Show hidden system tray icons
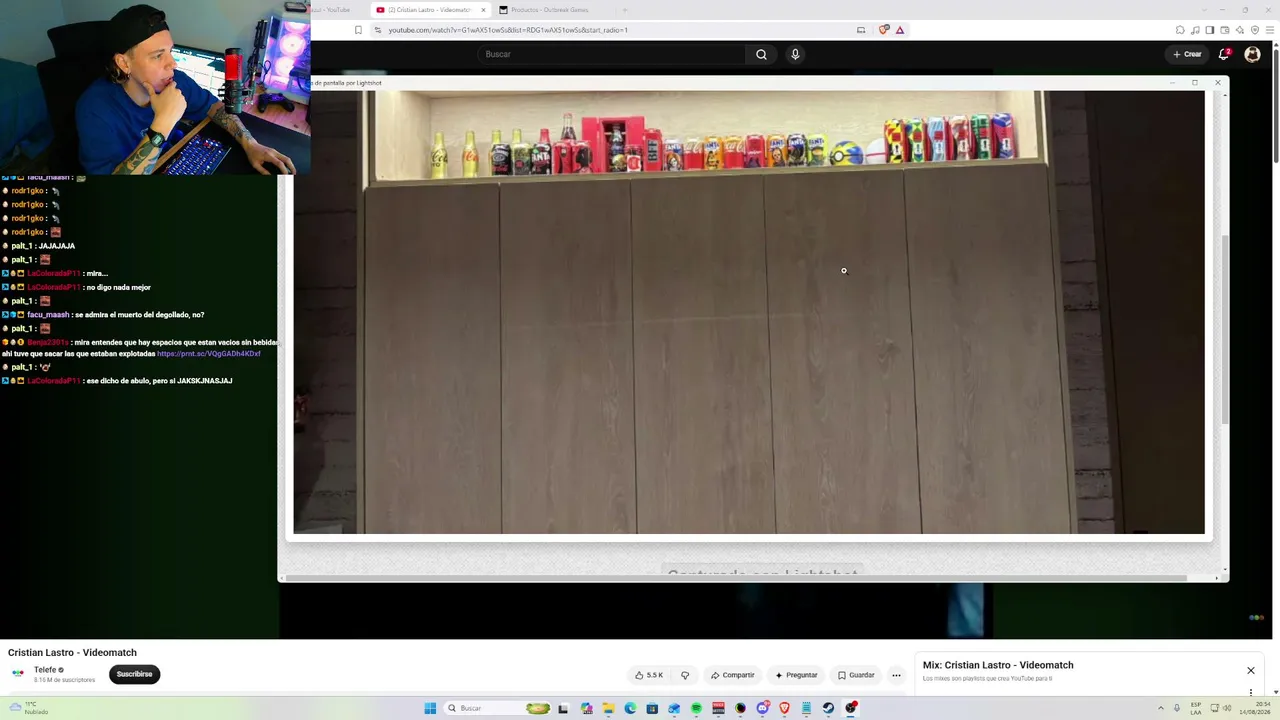Screen dimensions: 1280x720 click(x=1161, y=708)
